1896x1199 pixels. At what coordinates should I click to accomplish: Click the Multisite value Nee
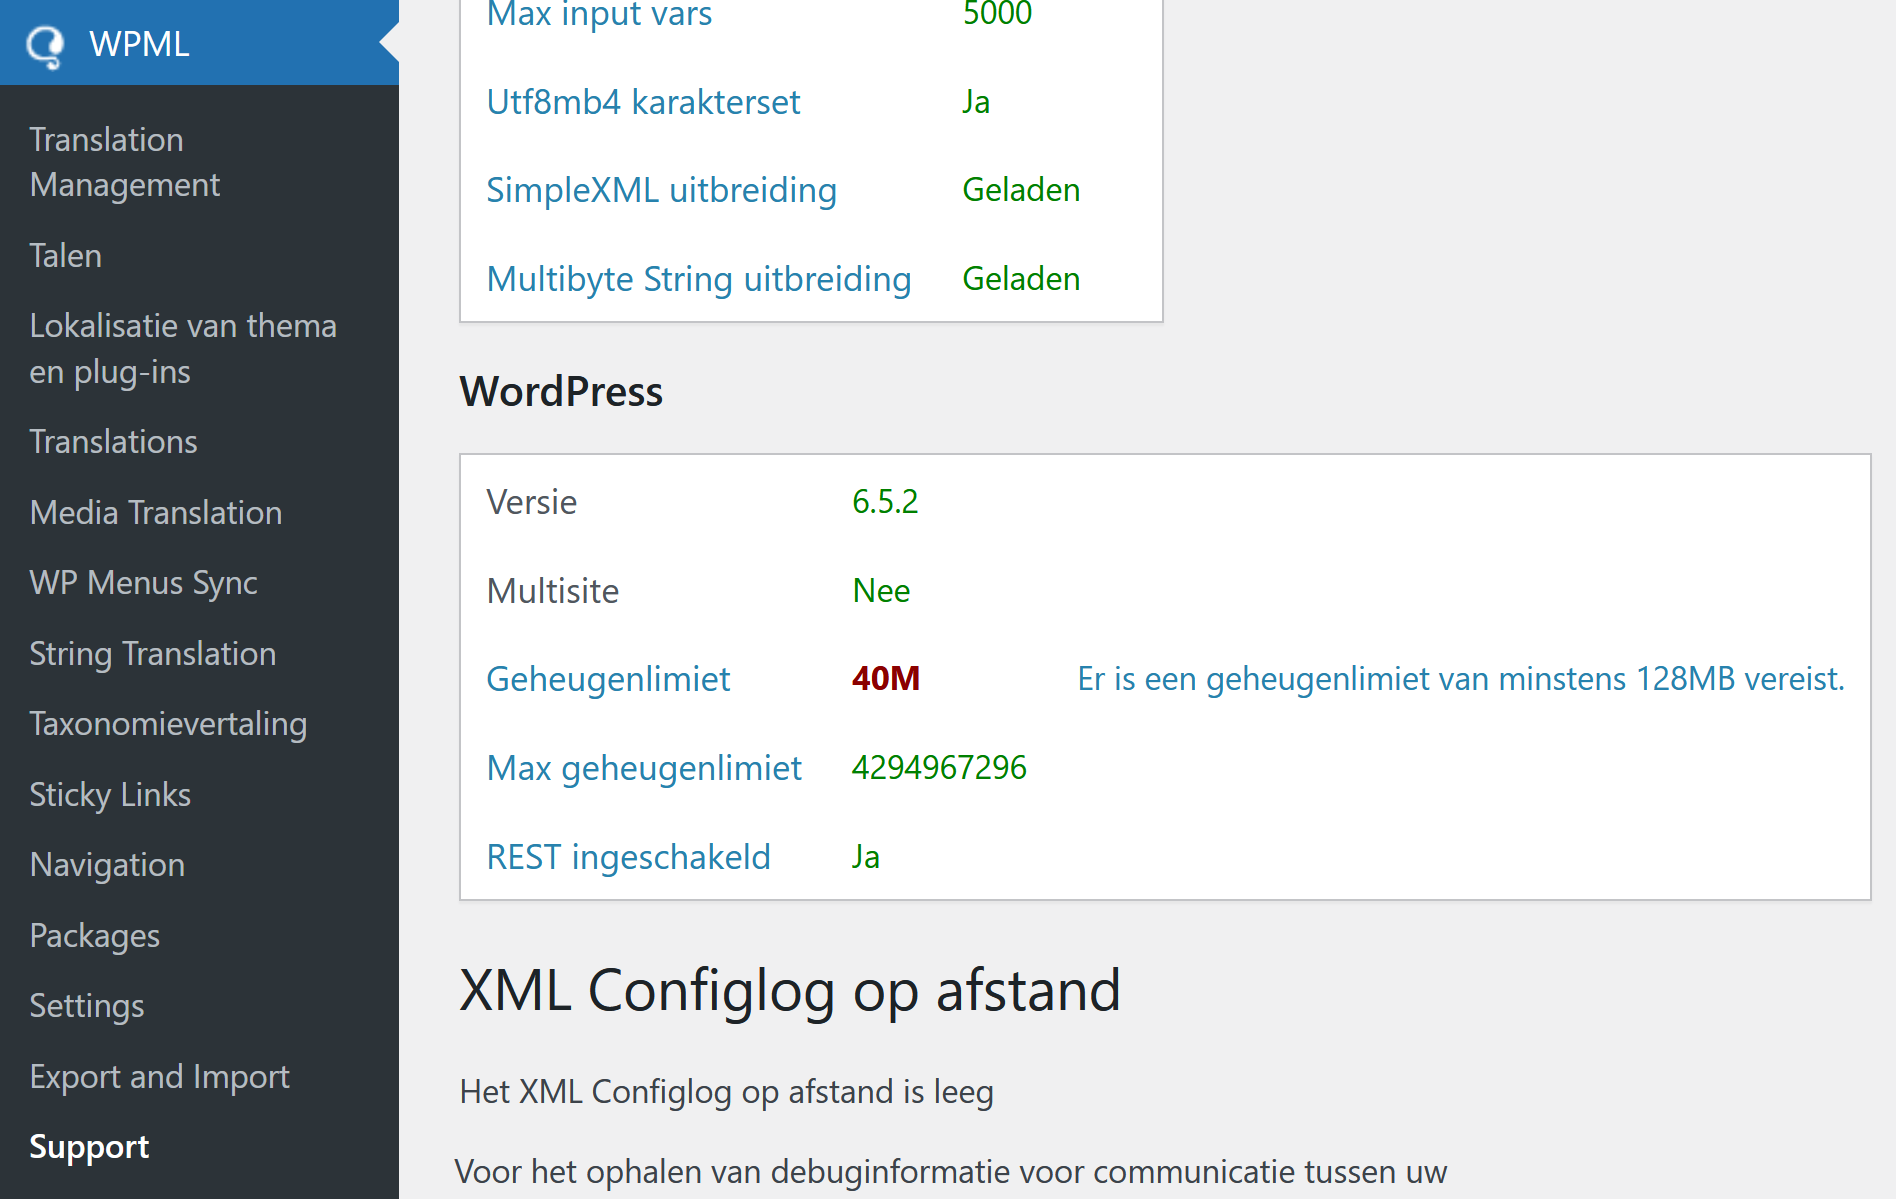coord(881,591)
